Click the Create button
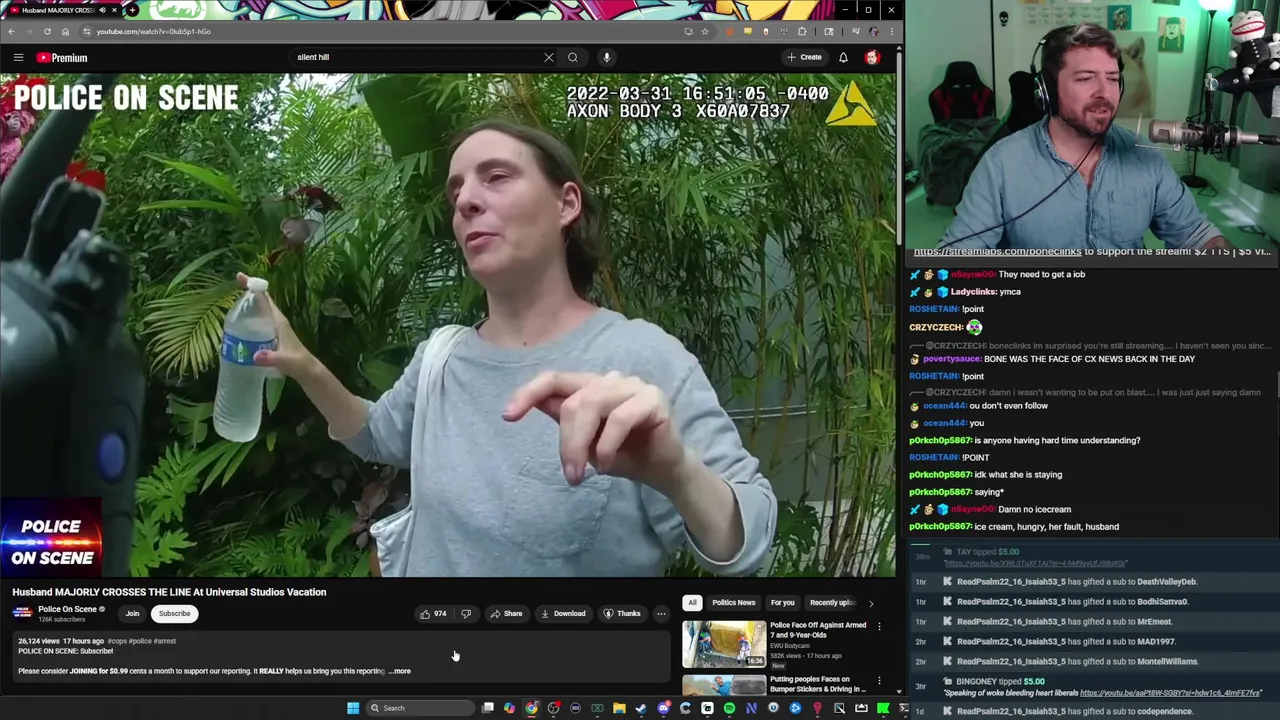Image resolution: width=1280 pixels, height=720 pixels. (804, 58)
